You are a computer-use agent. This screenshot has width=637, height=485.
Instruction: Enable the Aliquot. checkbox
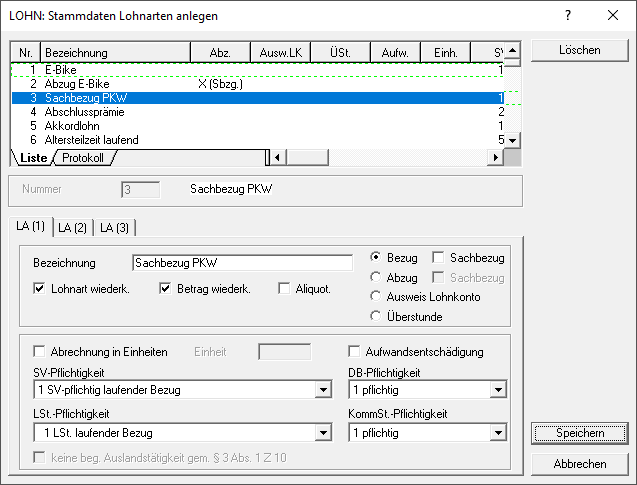click(x=285, y=290)
